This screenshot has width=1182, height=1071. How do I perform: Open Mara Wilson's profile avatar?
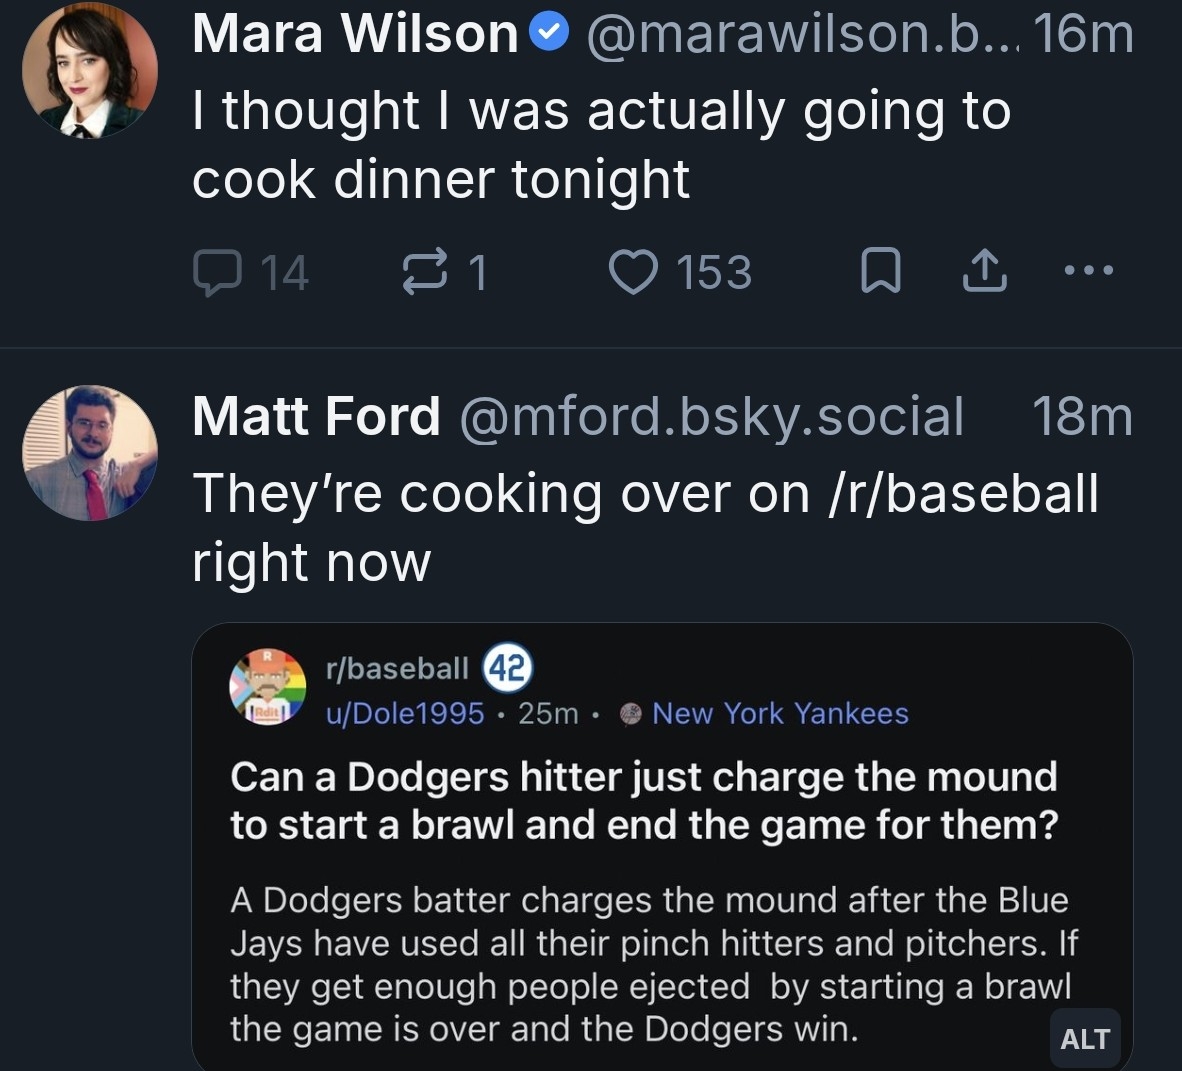90,70
